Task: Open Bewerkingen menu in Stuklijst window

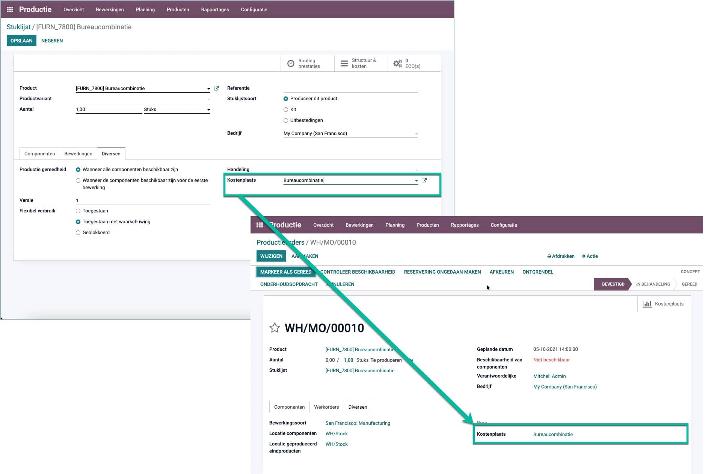Action: (x=109, y=9)
